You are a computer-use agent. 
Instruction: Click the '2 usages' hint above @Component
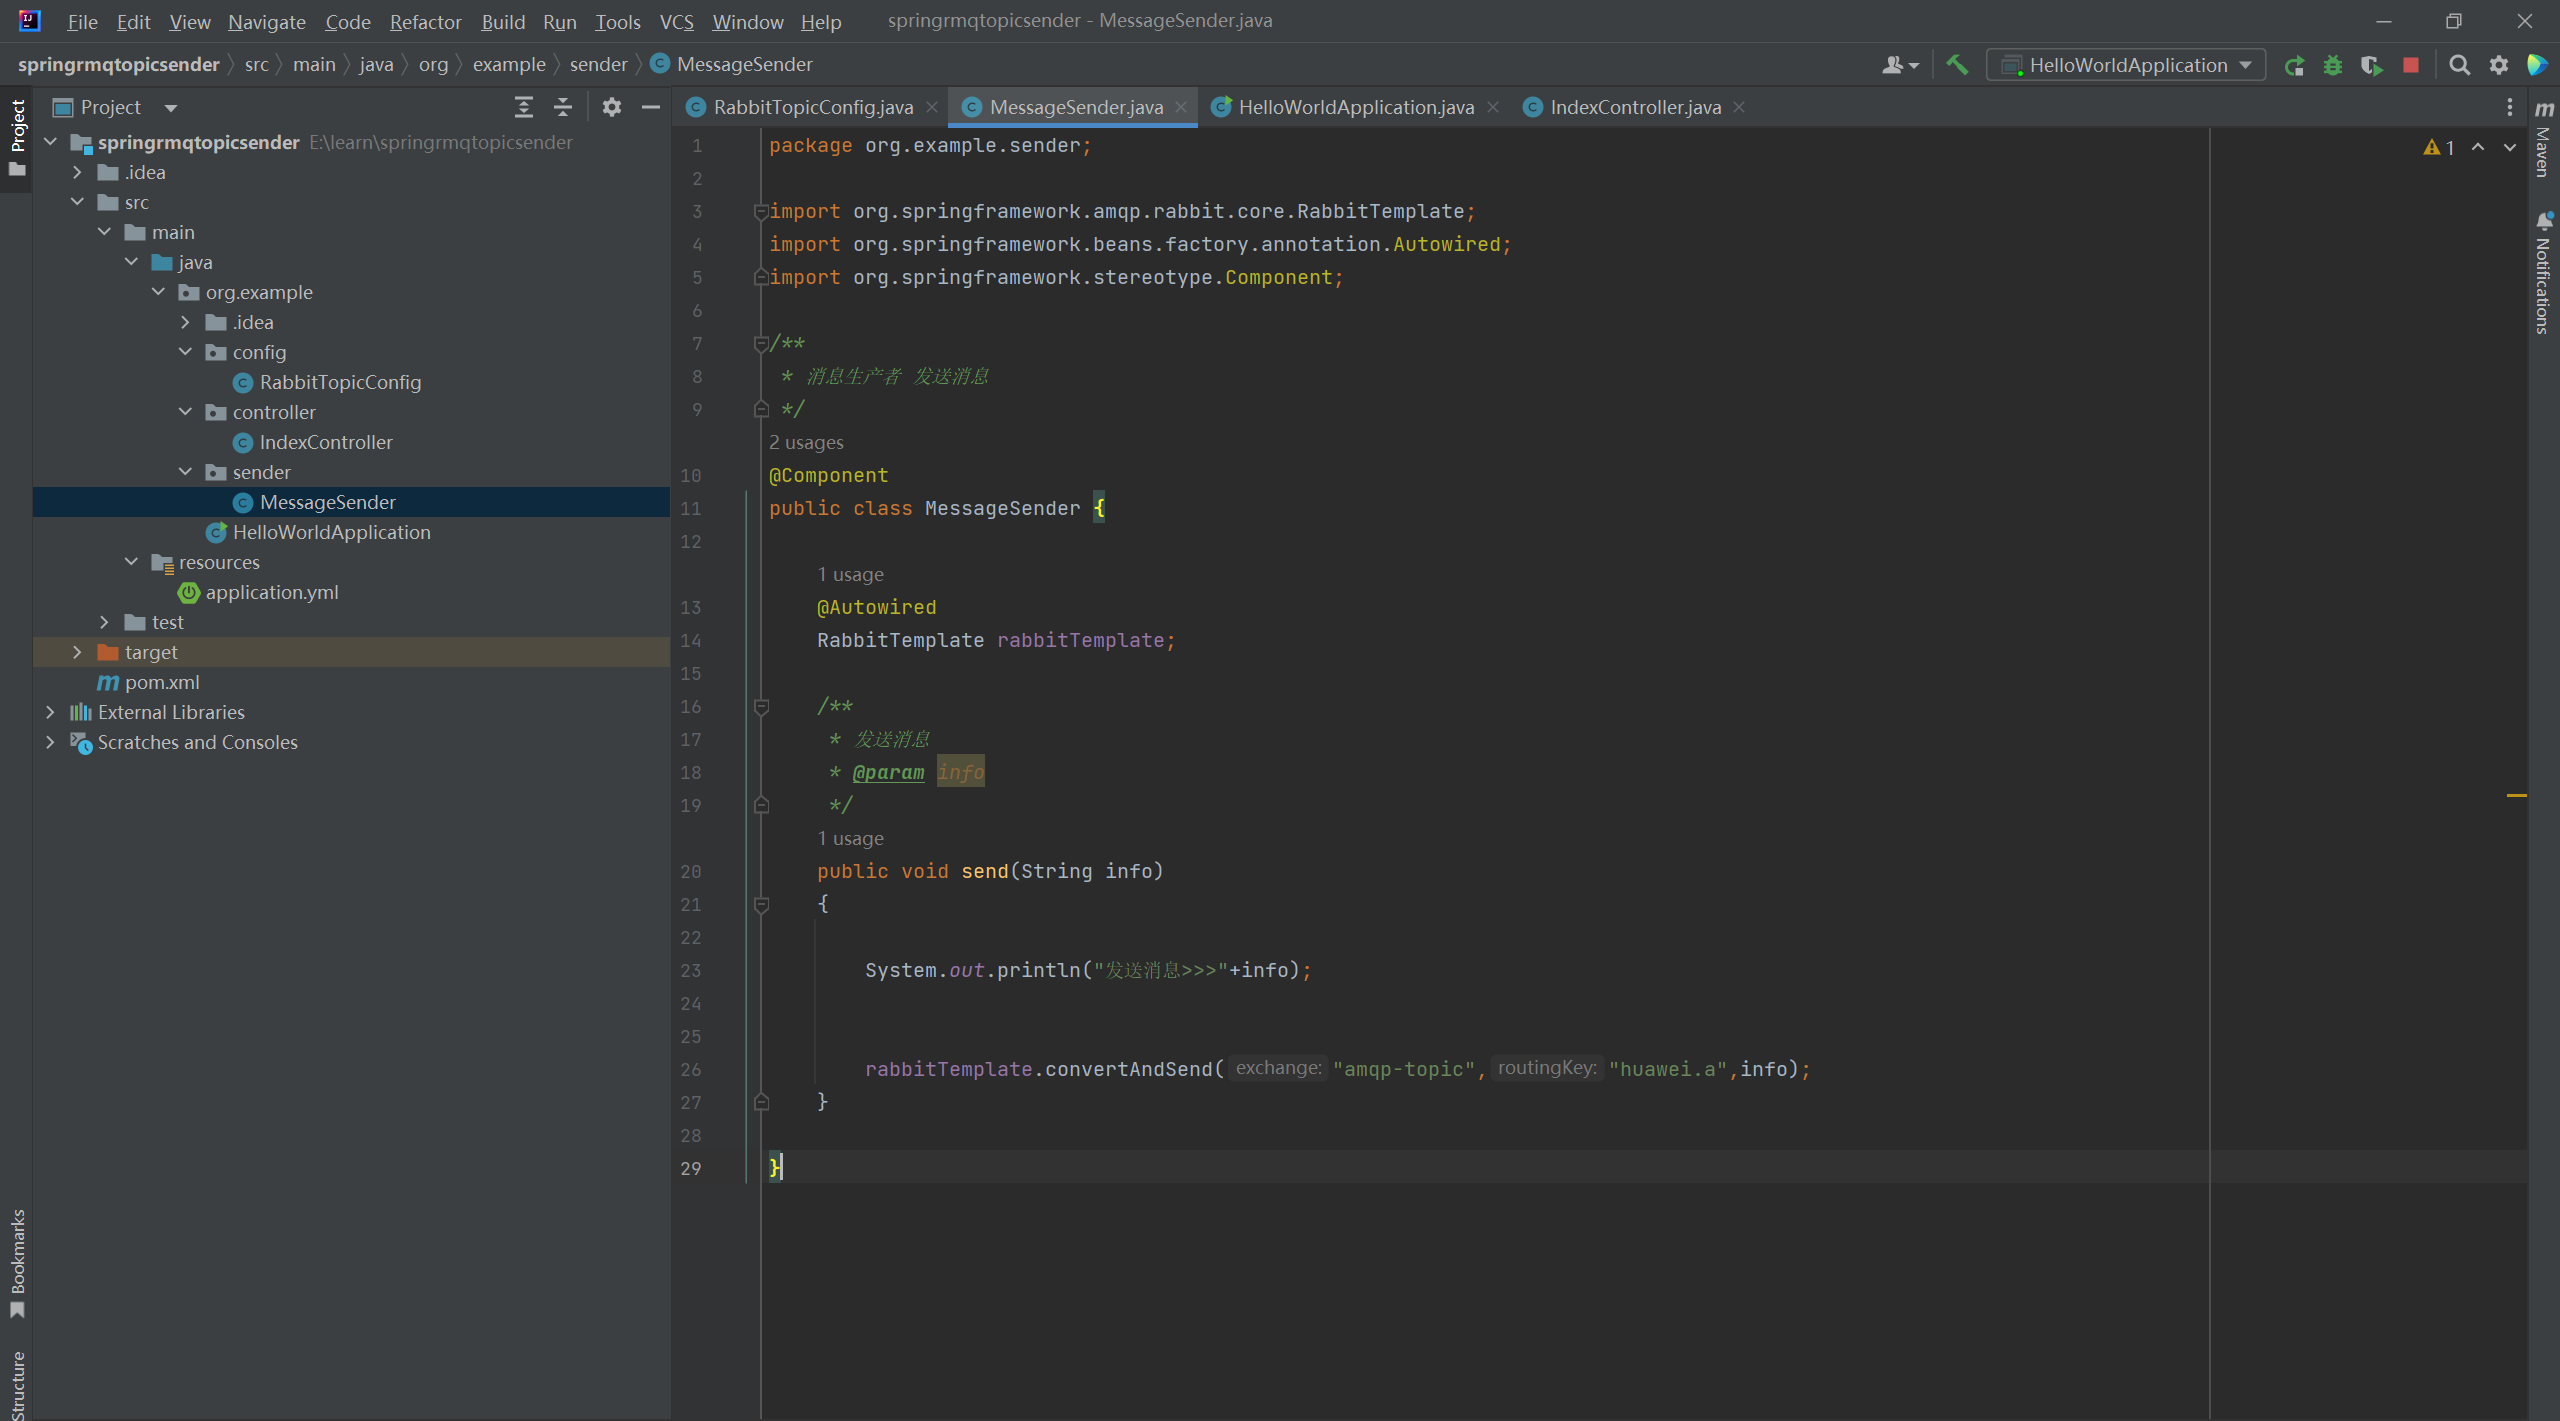[x=805, y=442]
